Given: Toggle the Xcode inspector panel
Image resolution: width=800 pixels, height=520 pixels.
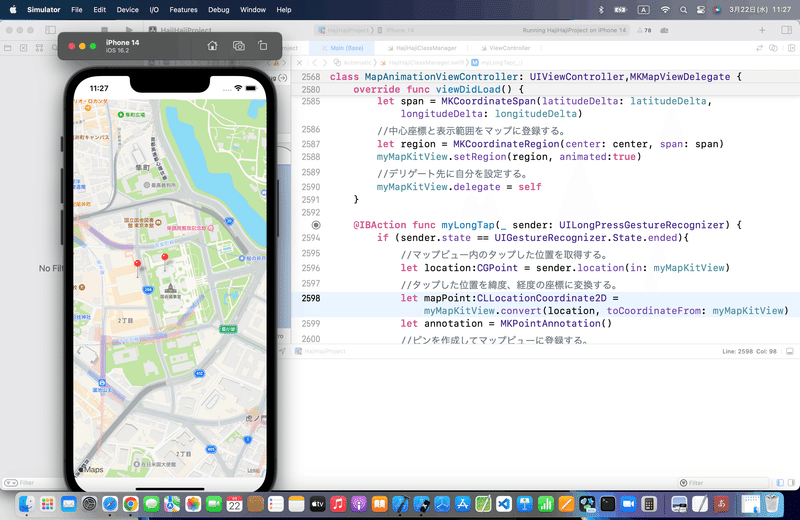Looking at the screenshot, I should click(786, 30).
